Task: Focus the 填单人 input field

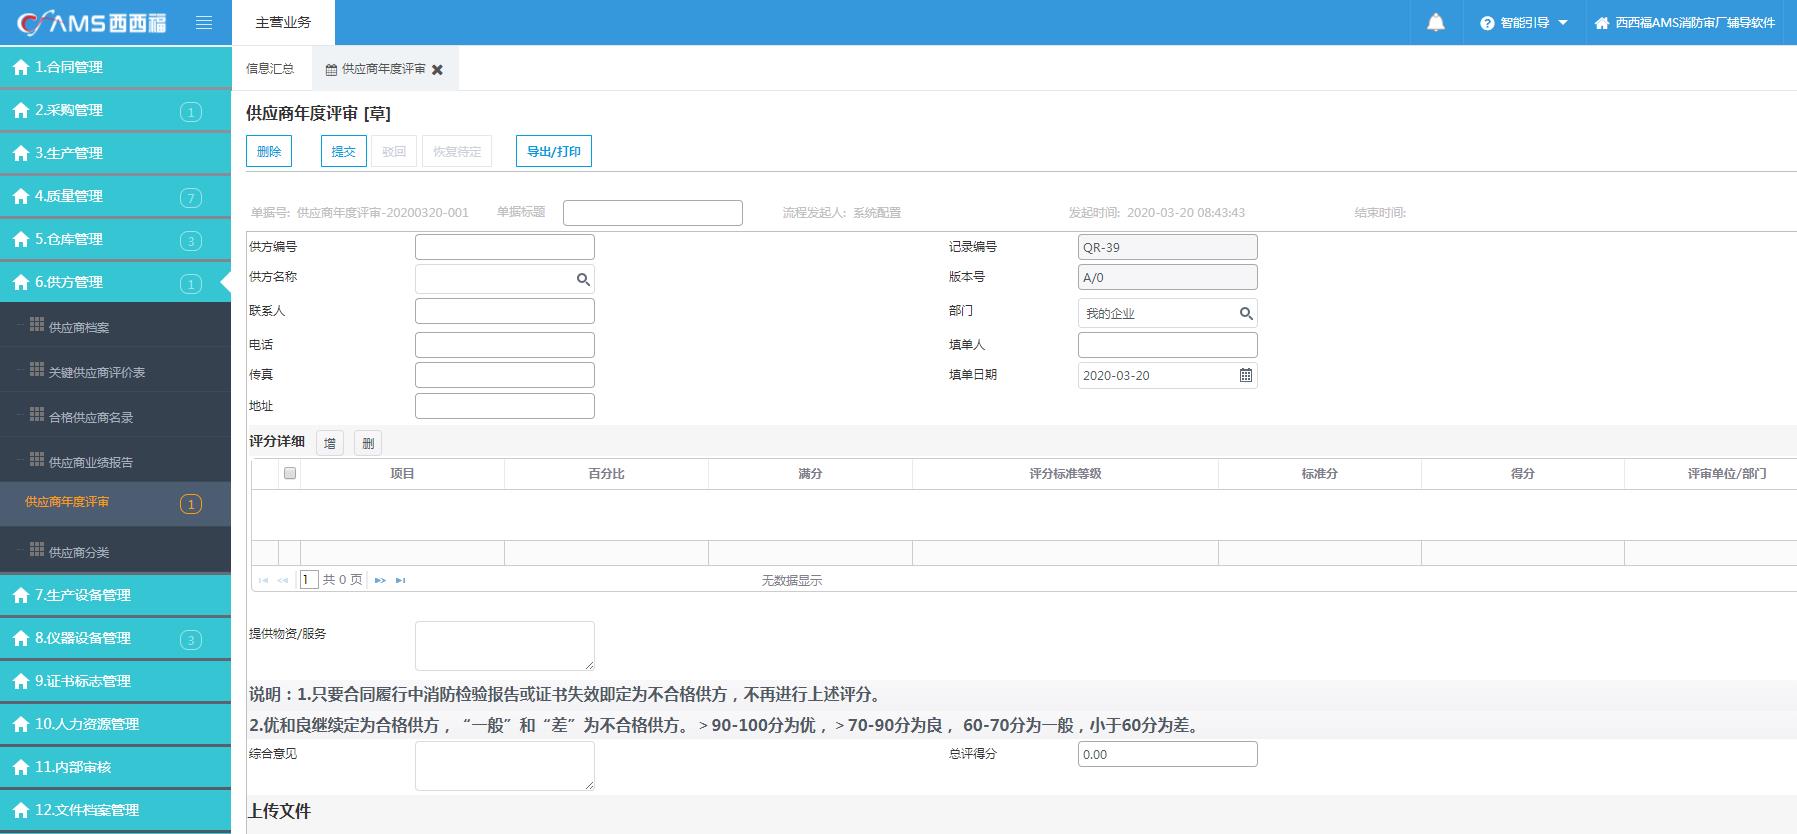Action: tap(1168, 345)
